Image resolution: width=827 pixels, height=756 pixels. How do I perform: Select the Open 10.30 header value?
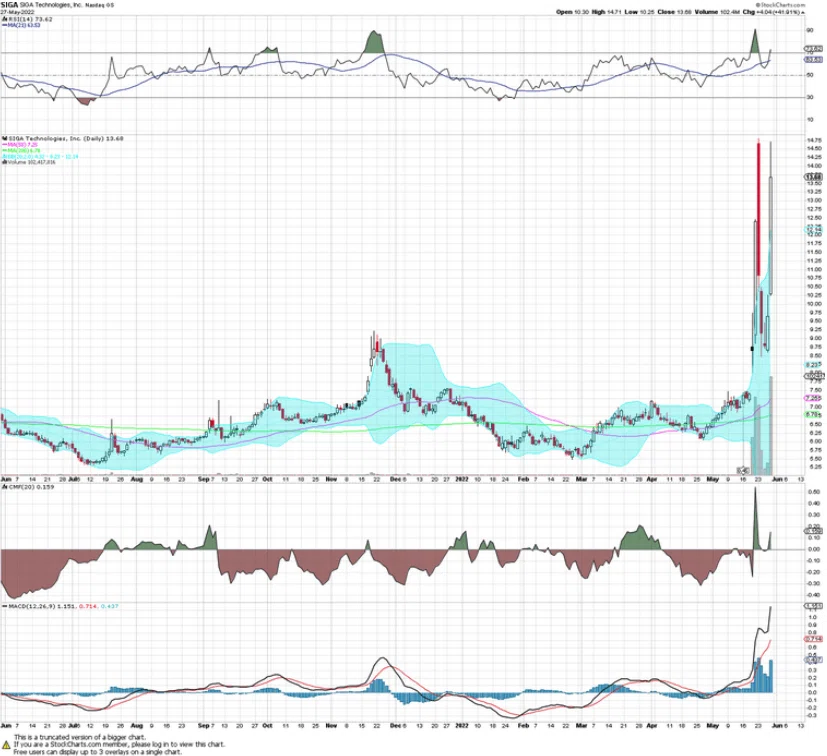[x=573, y=12]
